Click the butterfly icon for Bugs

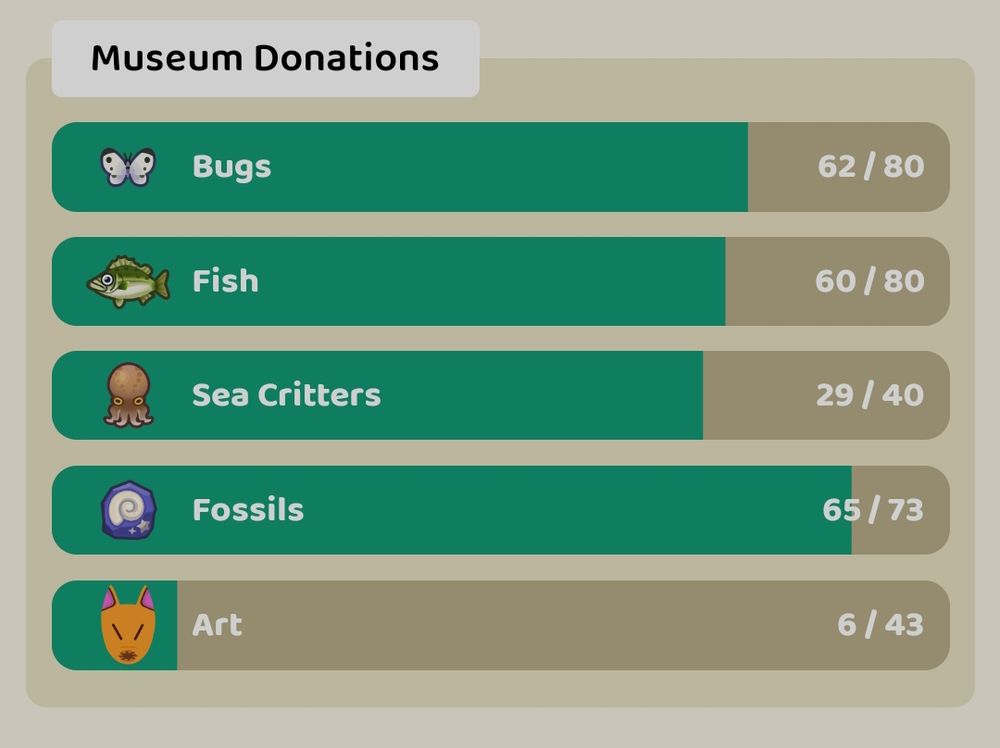click(128, 167)
